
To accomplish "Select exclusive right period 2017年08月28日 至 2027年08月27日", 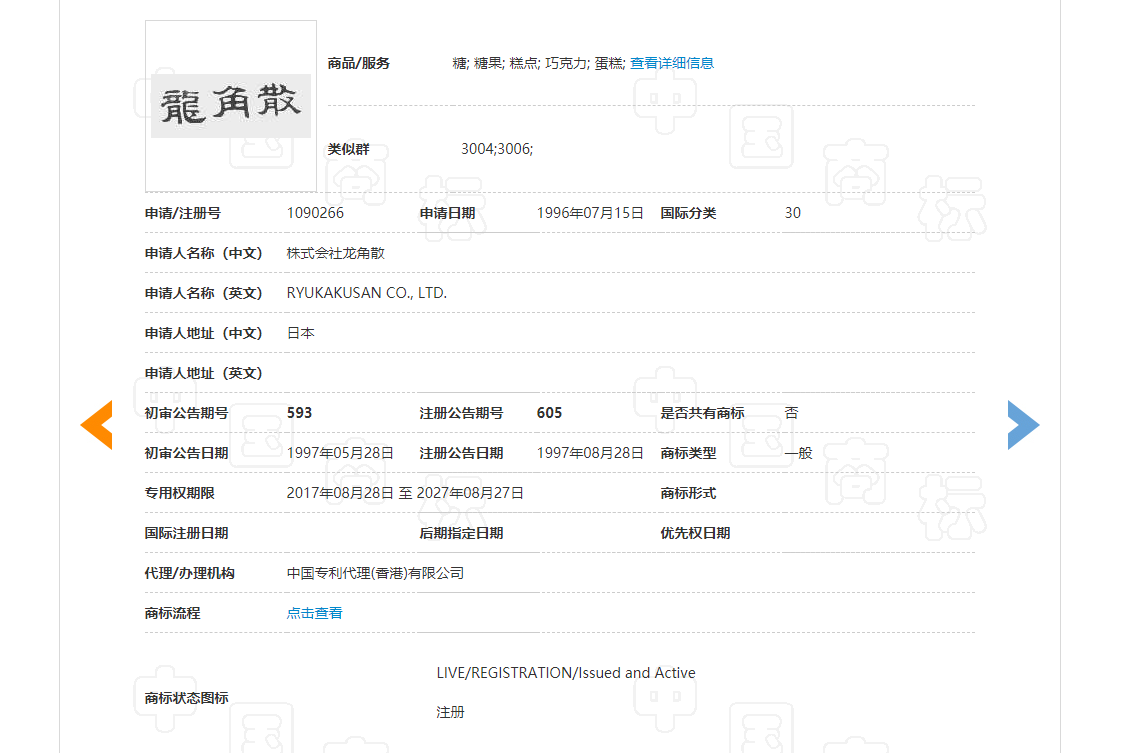I will coord(405,493).
